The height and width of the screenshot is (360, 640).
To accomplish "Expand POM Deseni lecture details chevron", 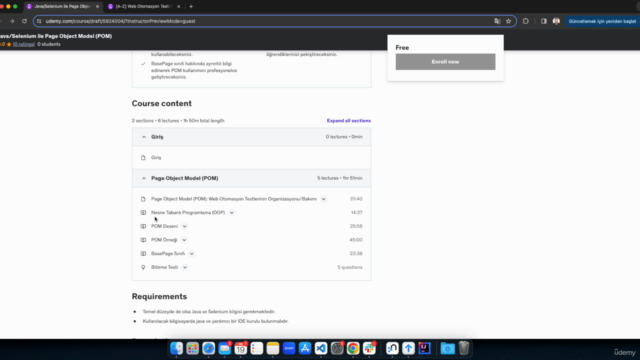I will click(x=184, y=226).
